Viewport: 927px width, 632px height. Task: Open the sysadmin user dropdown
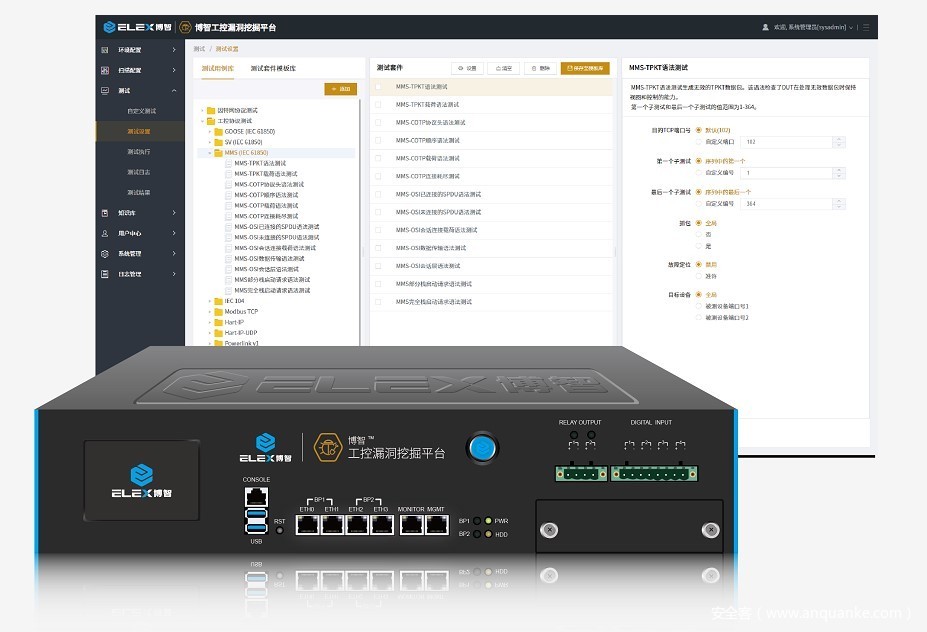click(x=810, y=27)
